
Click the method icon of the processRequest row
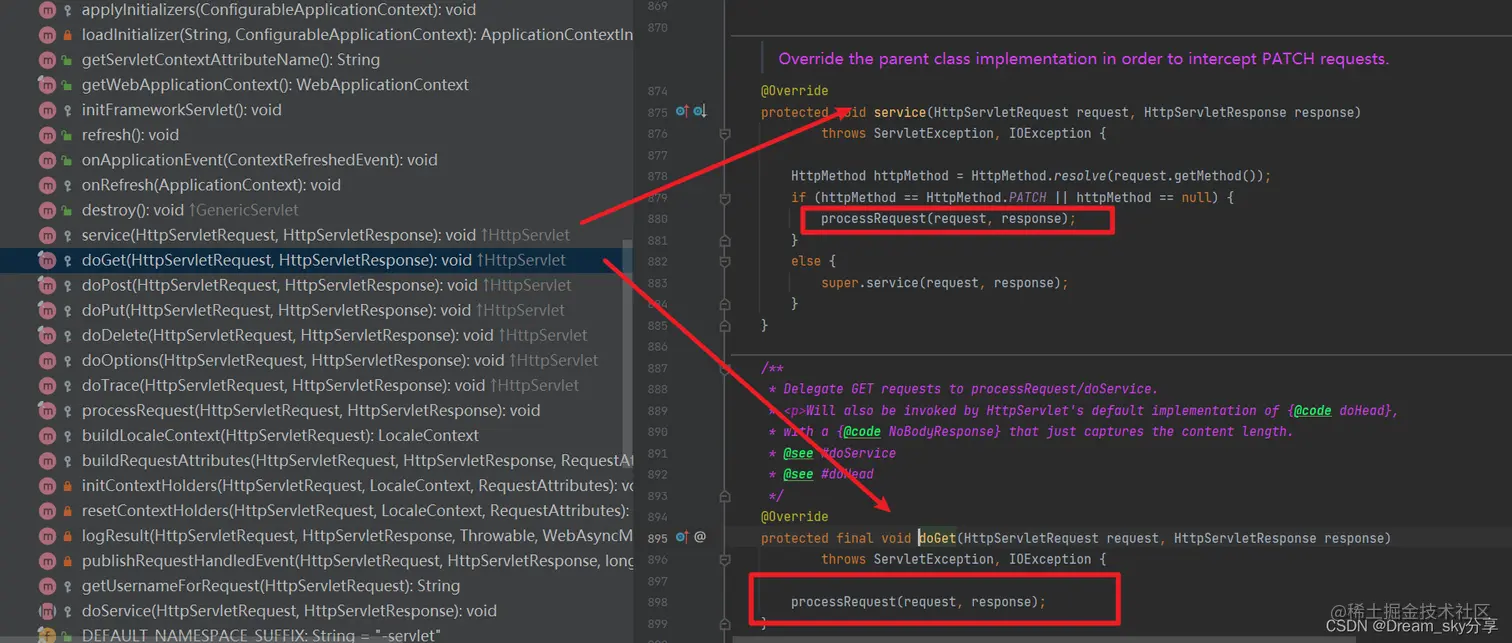pyautogui.click(x=46, y=410)
